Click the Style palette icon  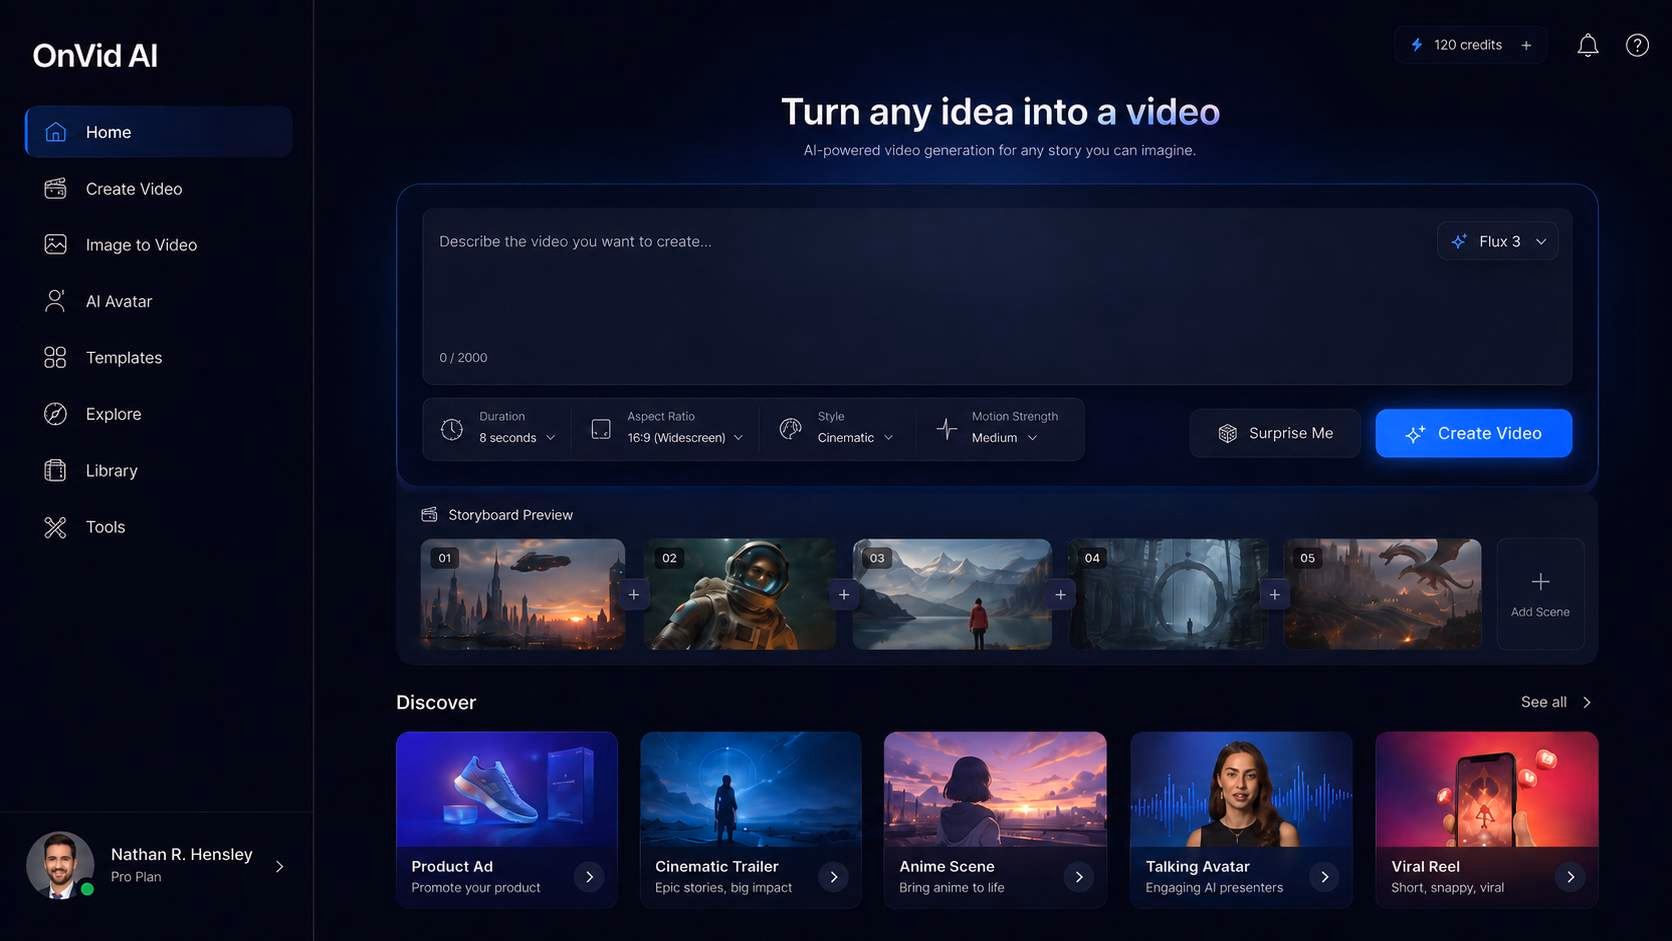790,429
